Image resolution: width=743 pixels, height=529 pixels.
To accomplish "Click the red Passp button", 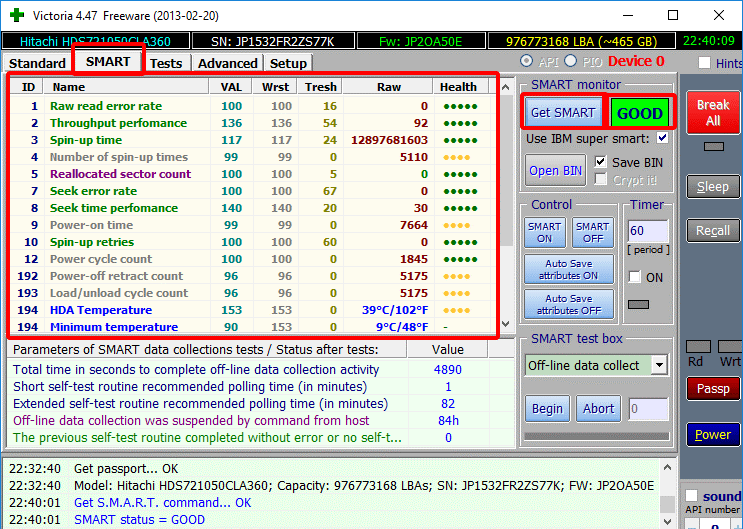I will pyautogui.click(x=713, y=389).
